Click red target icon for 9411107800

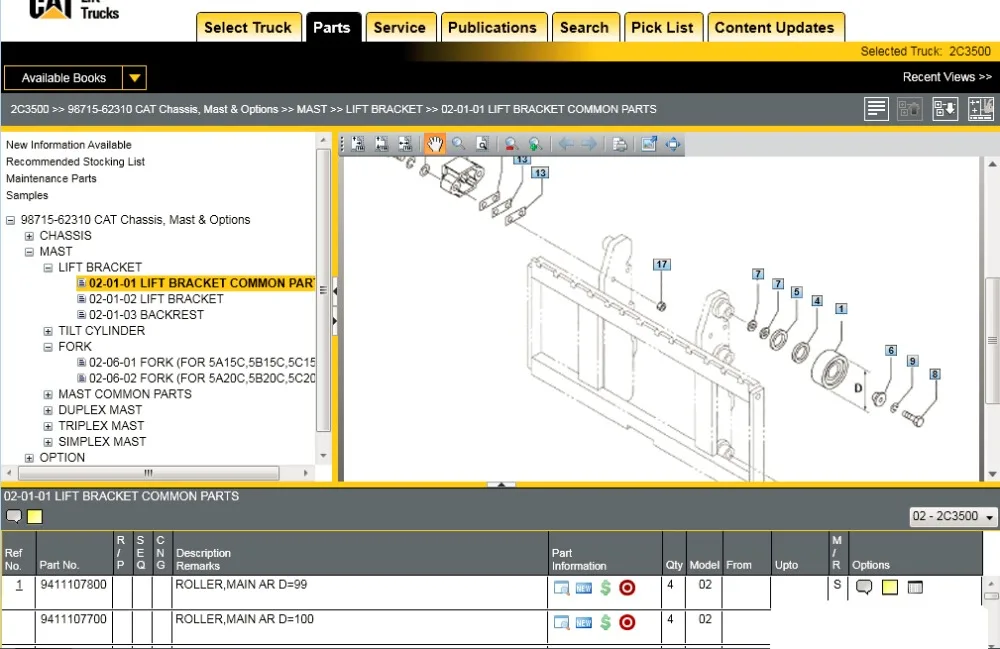click(627, 588)
